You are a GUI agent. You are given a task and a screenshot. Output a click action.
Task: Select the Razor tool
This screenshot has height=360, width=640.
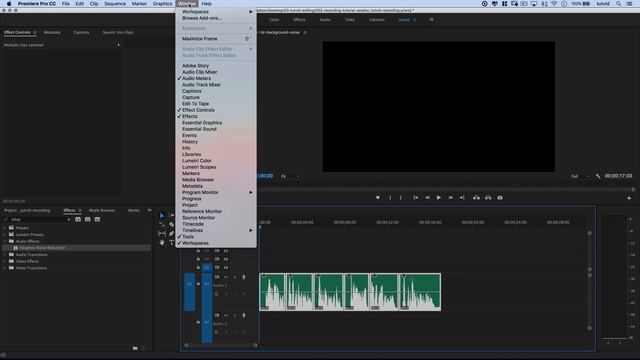point(171,224)
